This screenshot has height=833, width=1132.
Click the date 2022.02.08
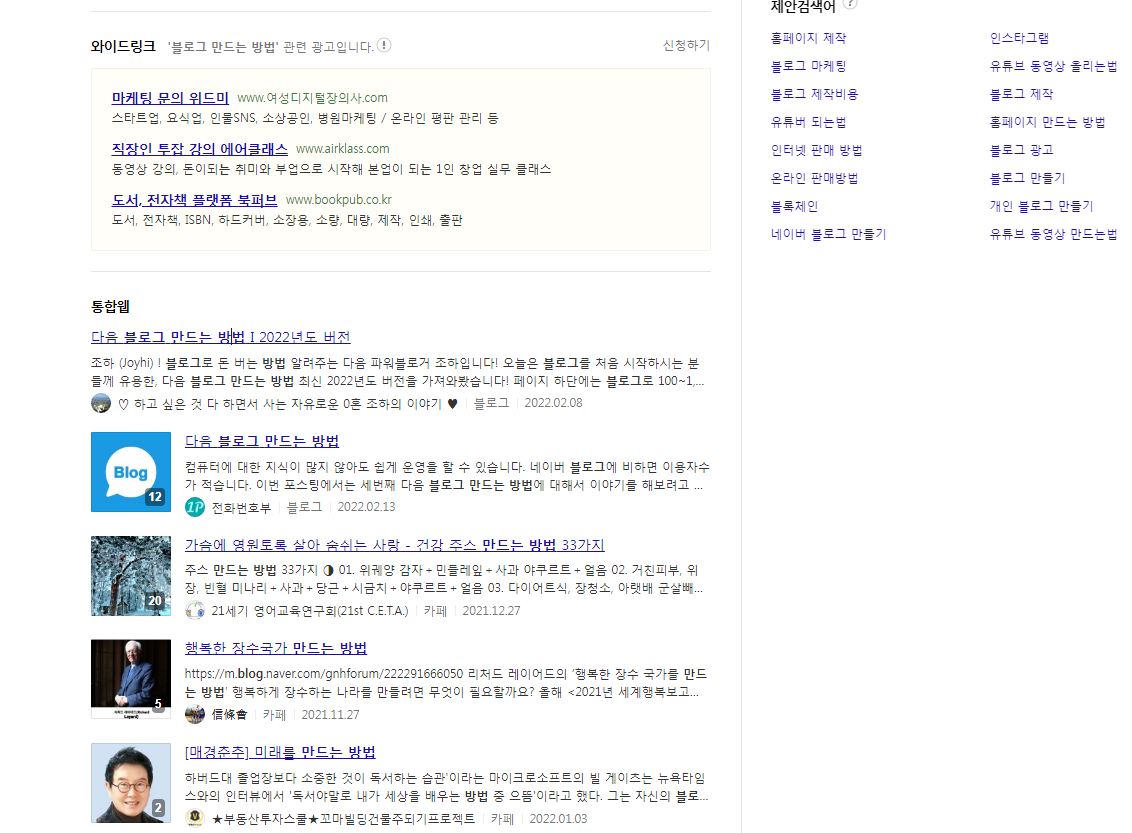(553, 403)
